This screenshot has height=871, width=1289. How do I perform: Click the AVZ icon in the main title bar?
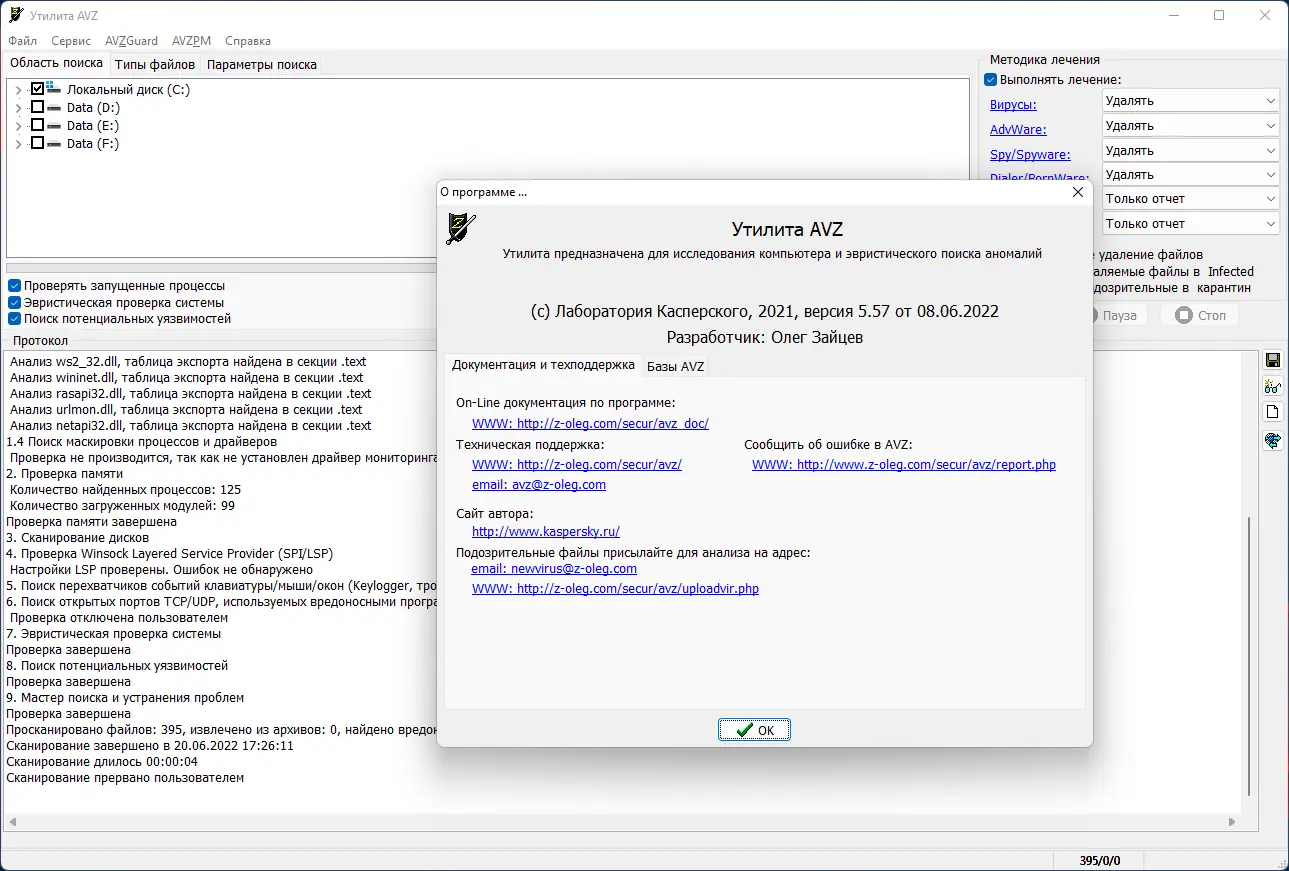[16, 15]
